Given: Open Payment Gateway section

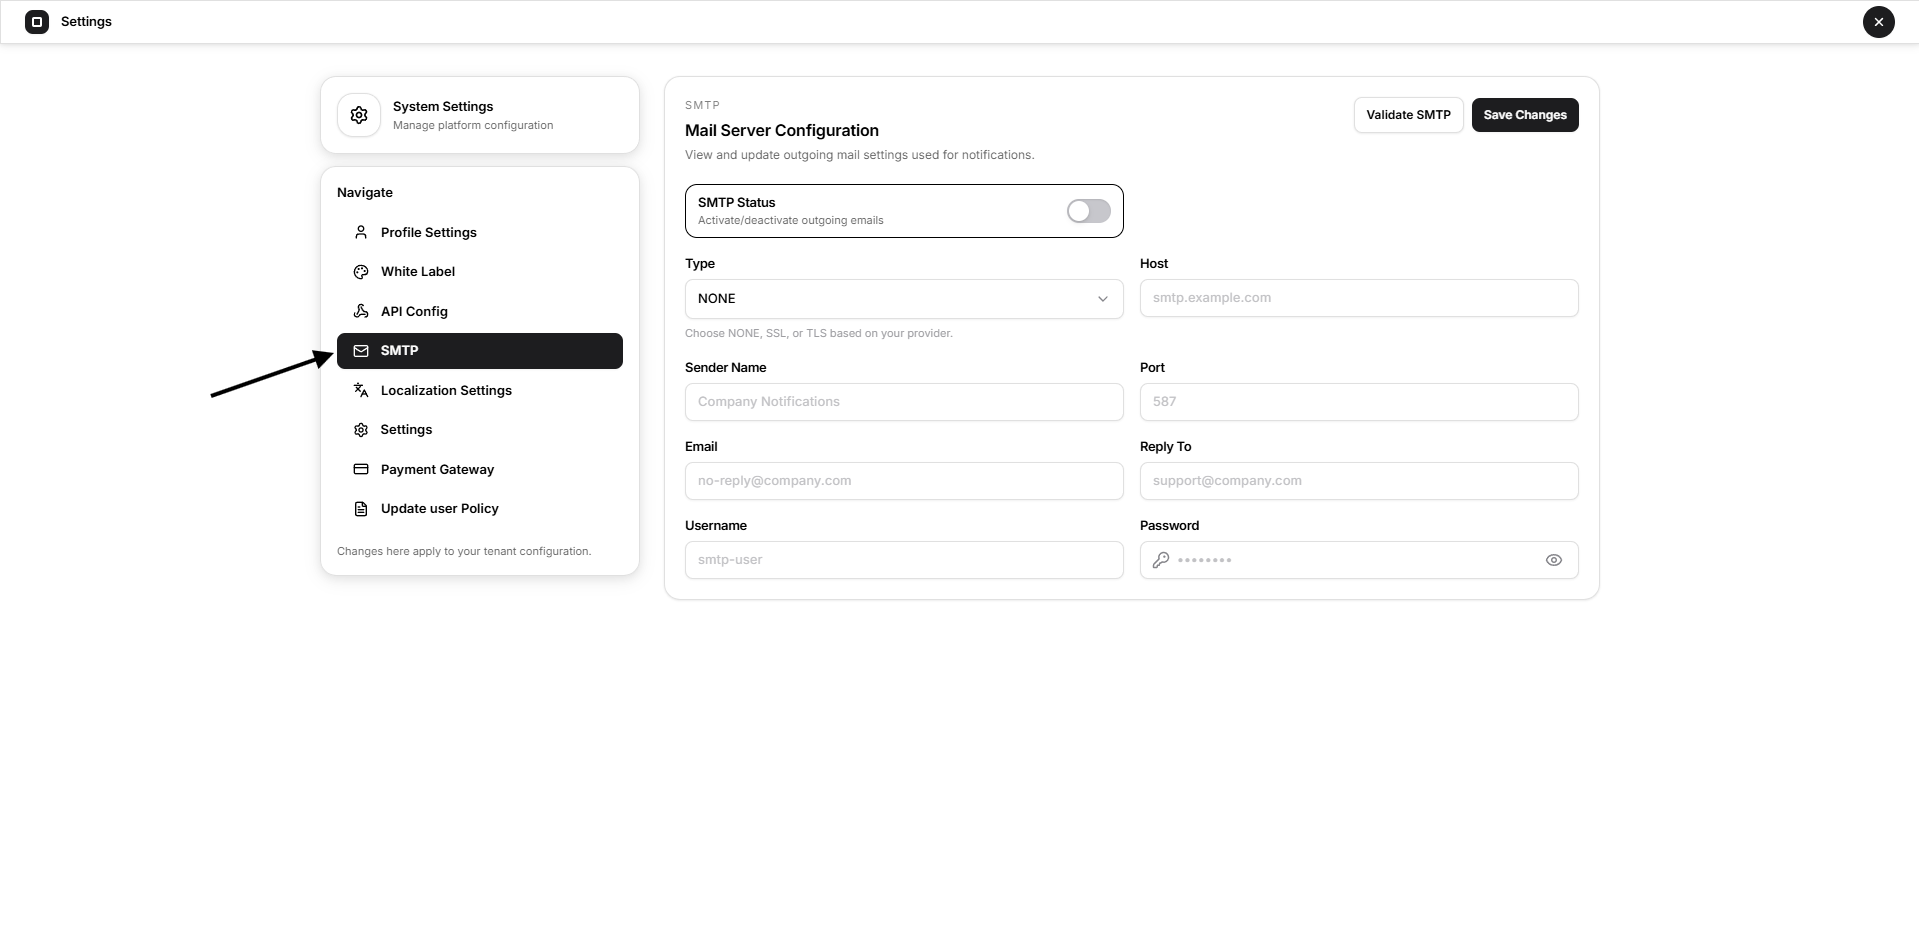Looking at the screenshot, I should [x=480, y=469].
